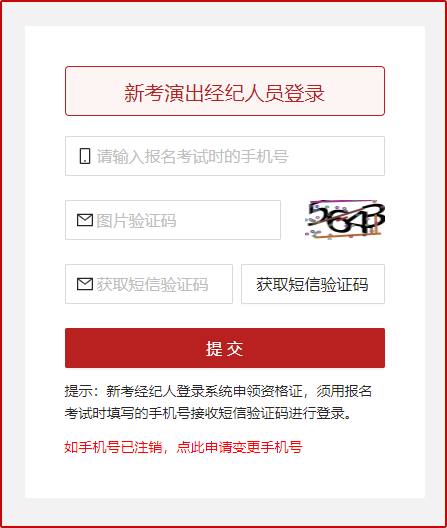Click the 提交 label text on red bar
447x528 pixels.
point(224,349)
